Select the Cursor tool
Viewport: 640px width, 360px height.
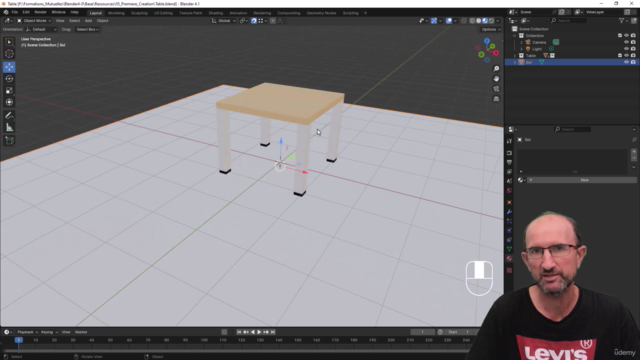pos(9,54)
